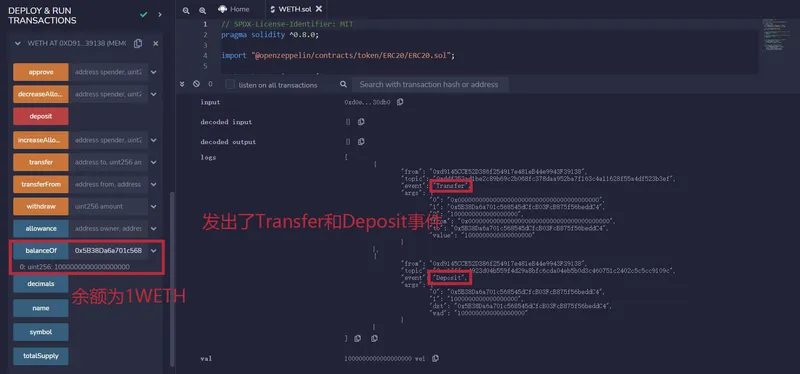This screenshot has width=800, height=374.
Task: Copy the decoded input value
Action: coord(361,122)
